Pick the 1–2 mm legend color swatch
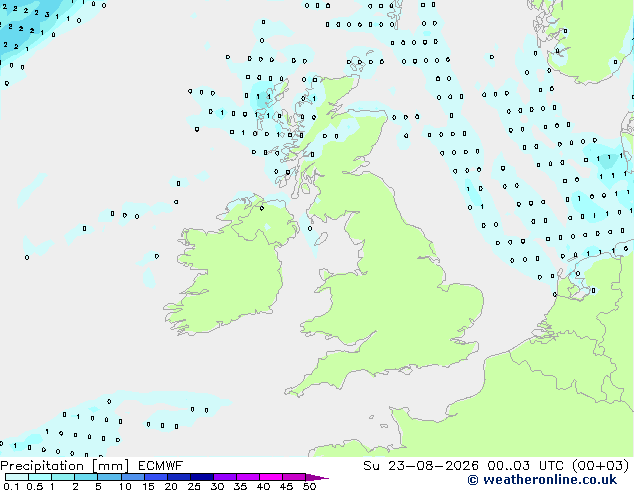This screenshot has height=490, width=634. click(x=63, y=477)
